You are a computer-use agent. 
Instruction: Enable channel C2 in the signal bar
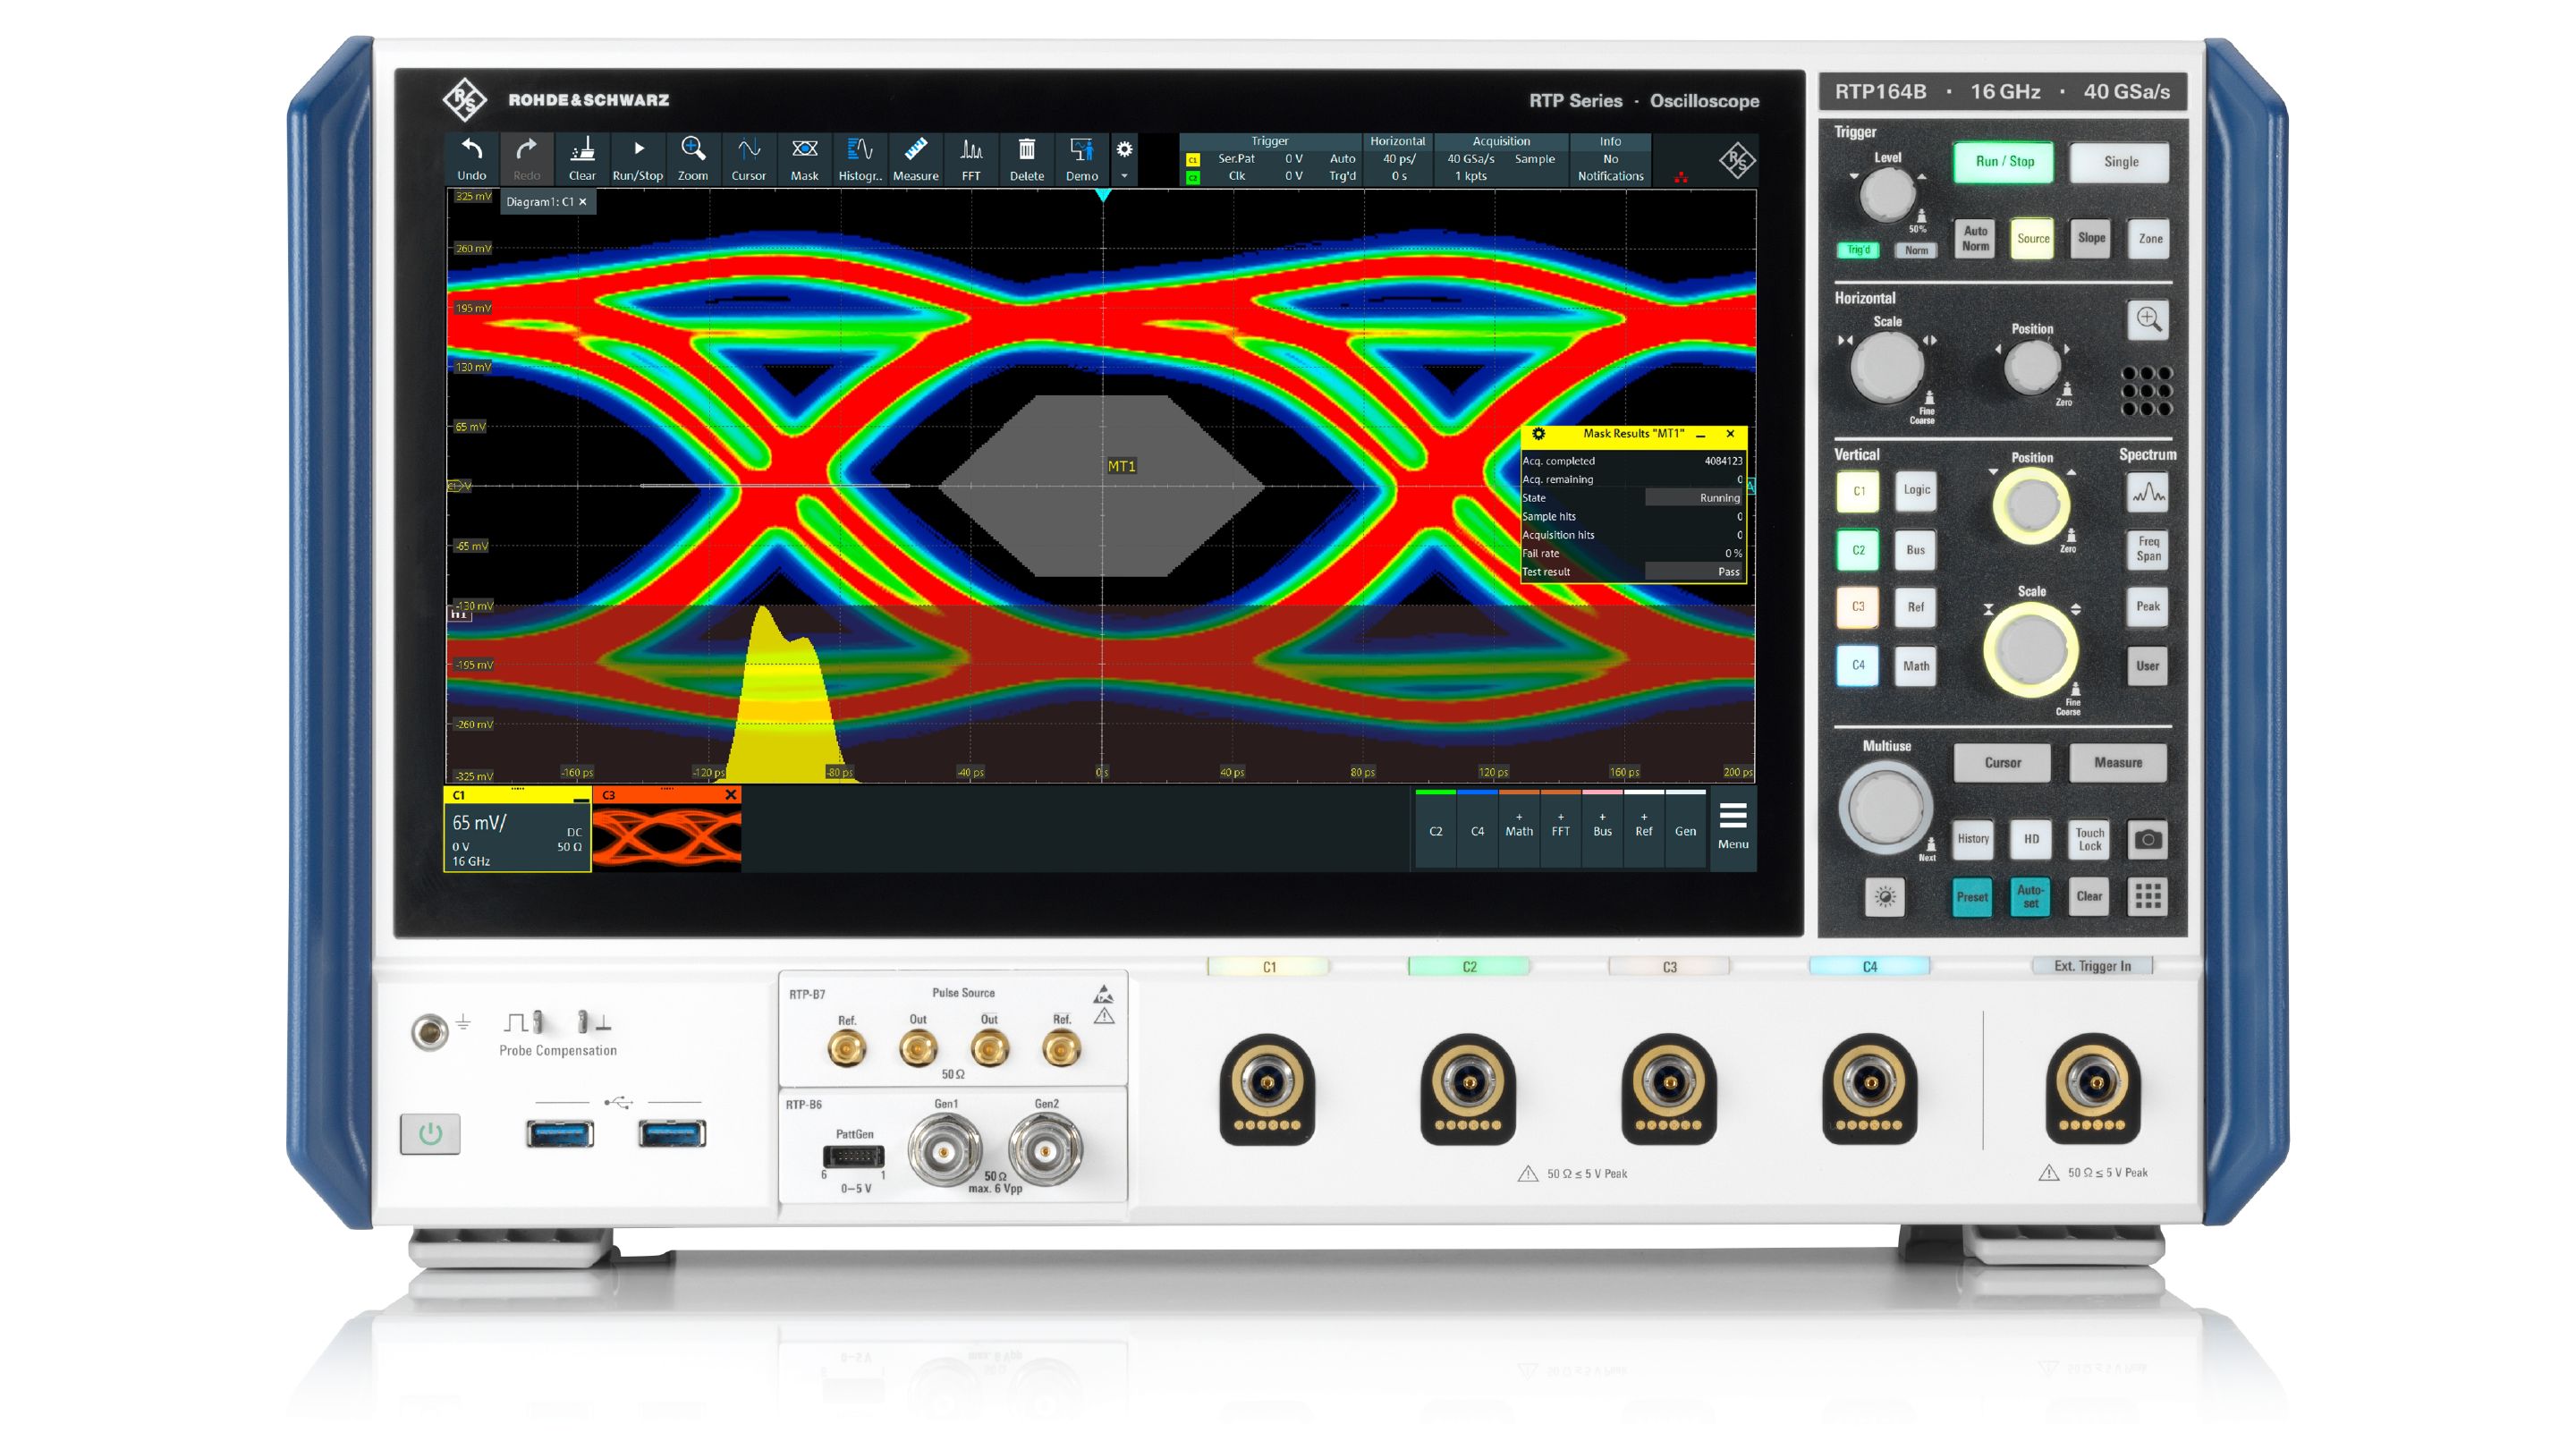point(1437,830)
